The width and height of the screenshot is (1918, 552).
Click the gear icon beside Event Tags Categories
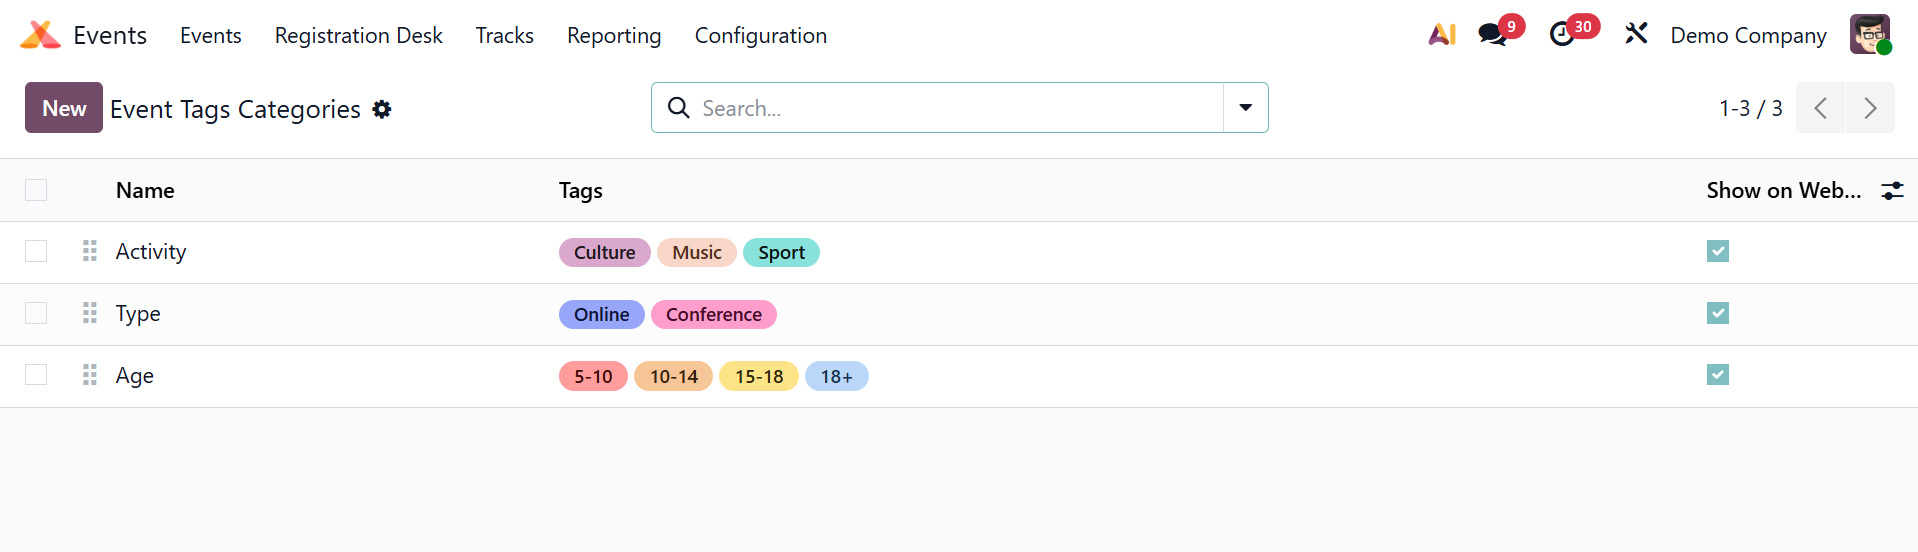tap(382, 109)
